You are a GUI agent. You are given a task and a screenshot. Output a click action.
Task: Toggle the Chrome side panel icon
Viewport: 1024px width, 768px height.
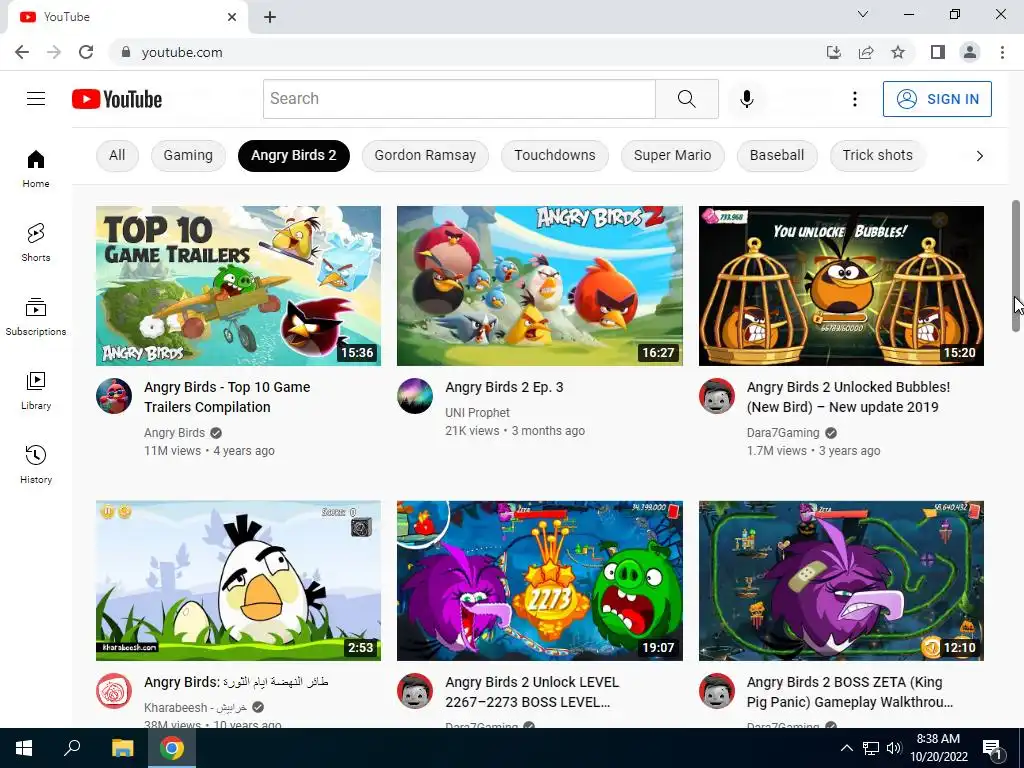938,52
